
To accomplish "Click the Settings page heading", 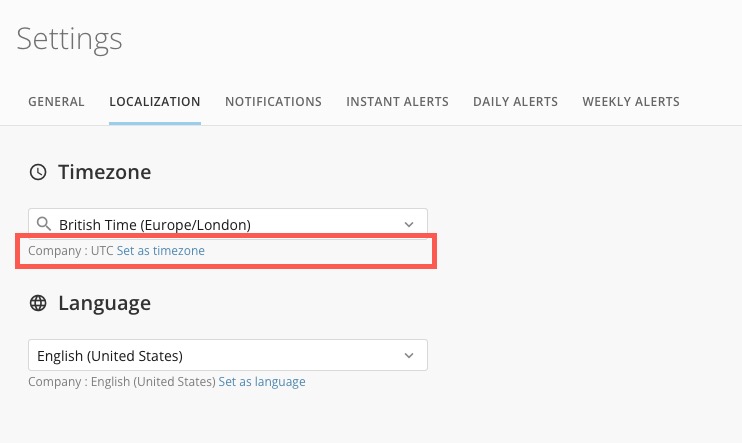I will point(69,39).
